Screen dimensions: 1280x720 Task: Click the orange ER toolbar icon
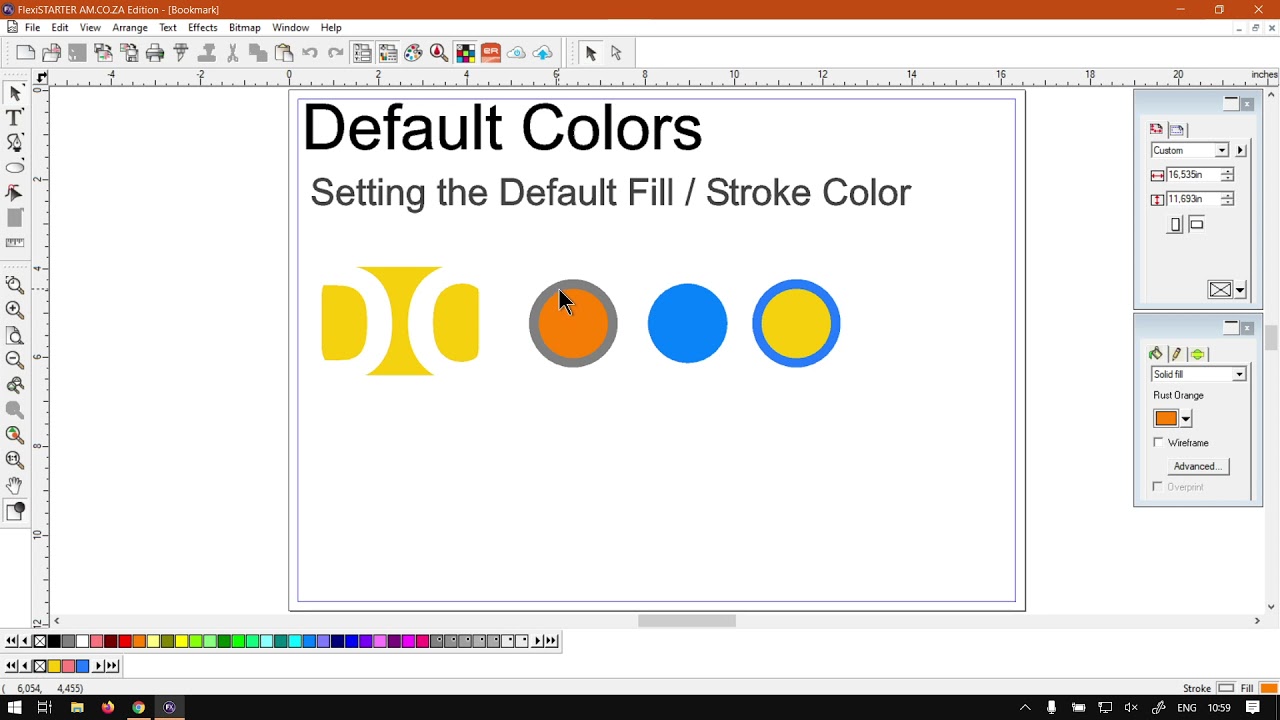pyautogui.click(x=491, y=53)
